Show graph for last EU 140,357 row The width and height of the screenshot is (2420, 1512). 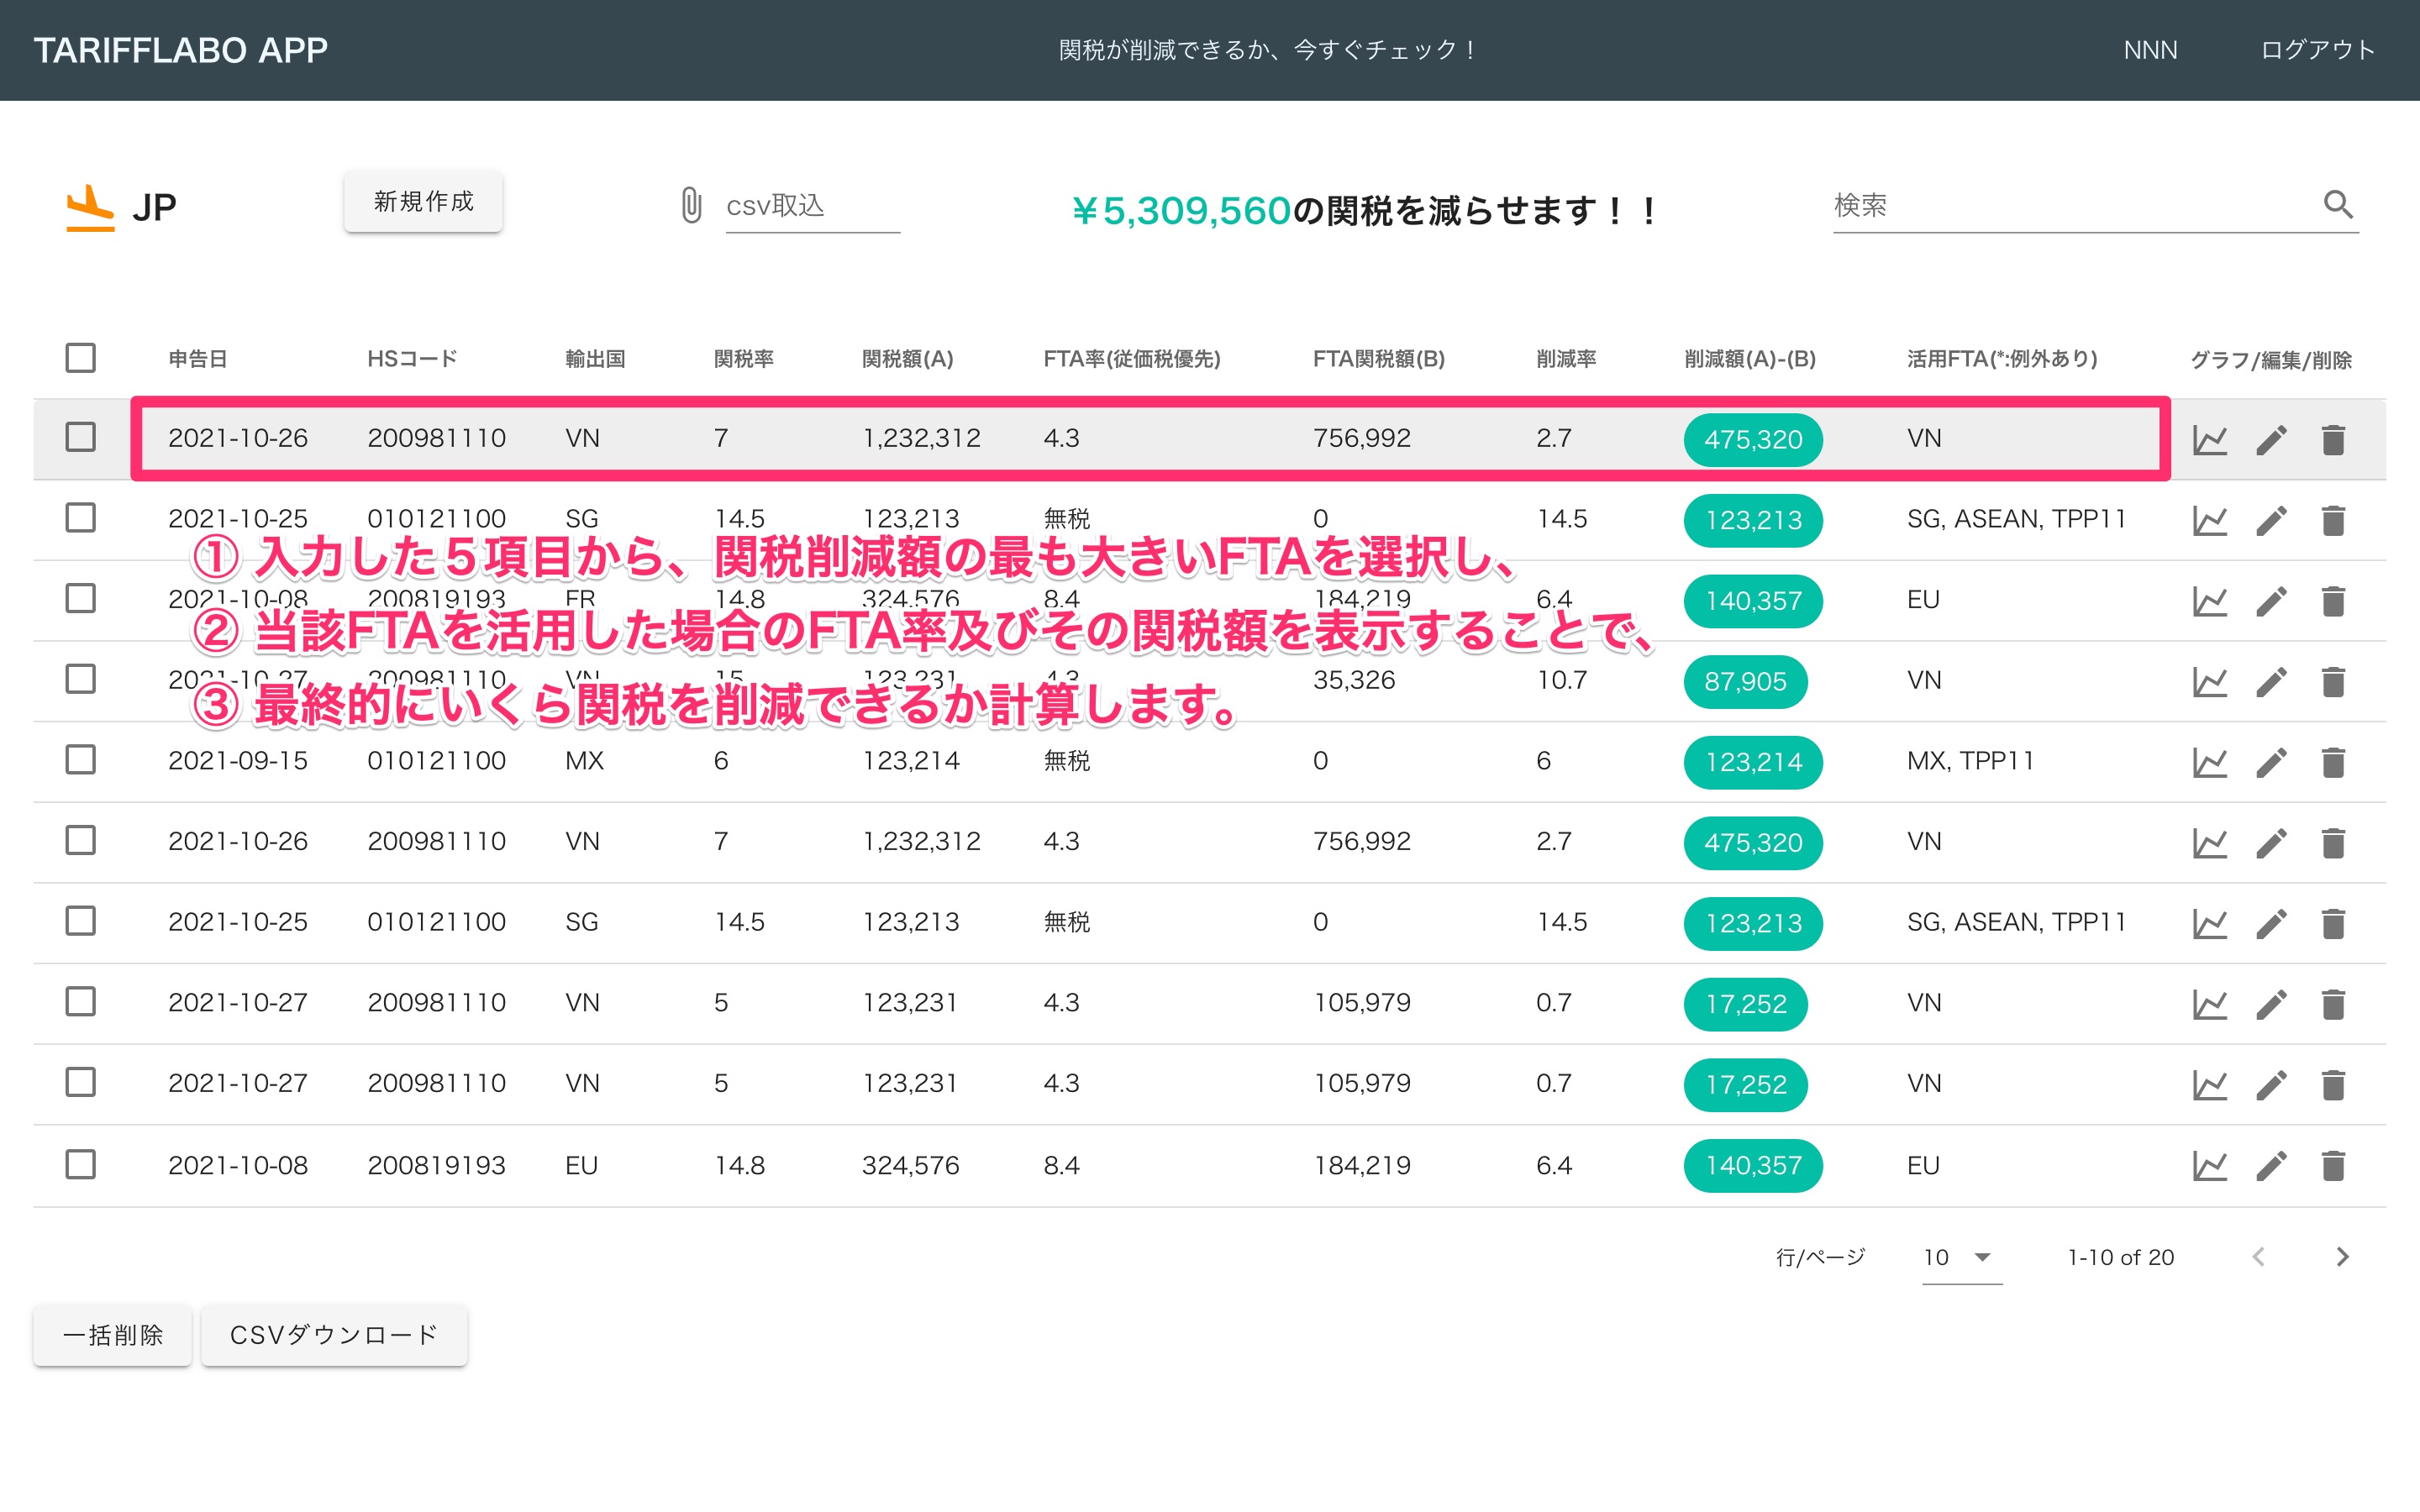coord(2209,1166)
